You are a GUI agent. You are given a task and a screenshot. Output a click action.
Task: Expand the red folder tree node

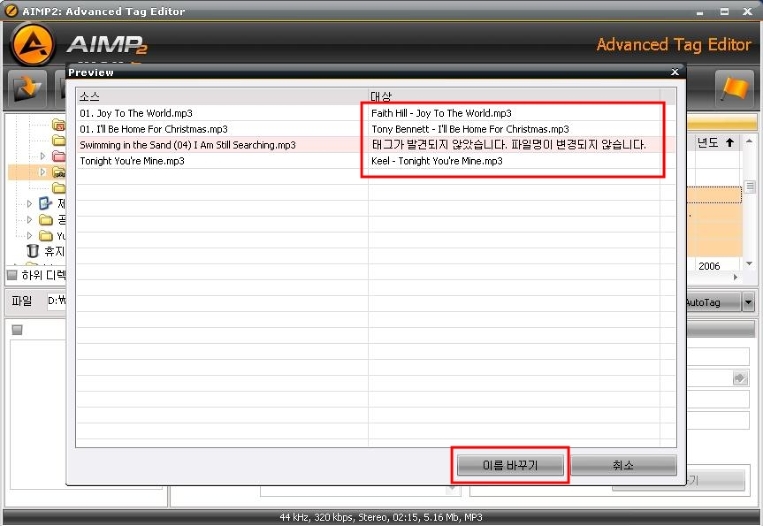[x=43, y=156]
